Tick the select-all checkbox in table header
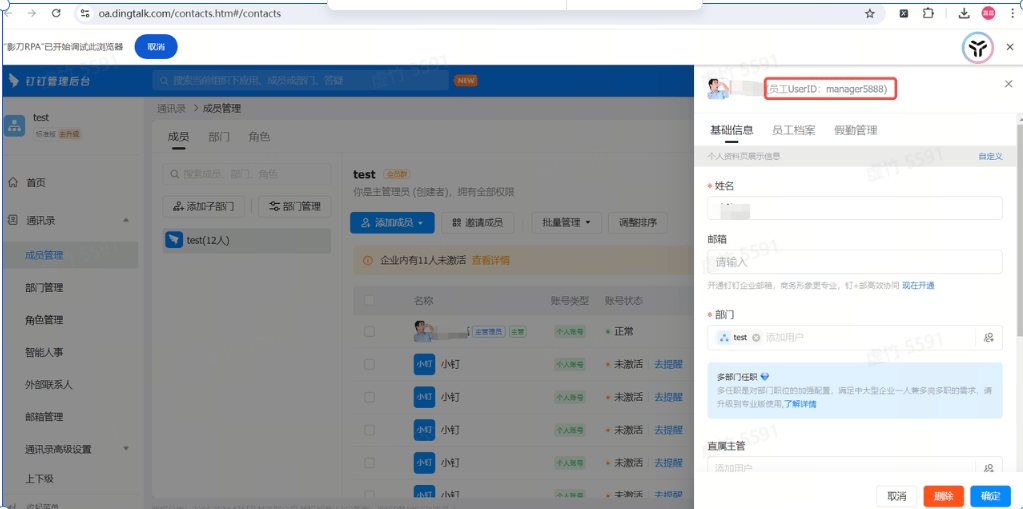1023x509 pixels. (x=370, y=301)
